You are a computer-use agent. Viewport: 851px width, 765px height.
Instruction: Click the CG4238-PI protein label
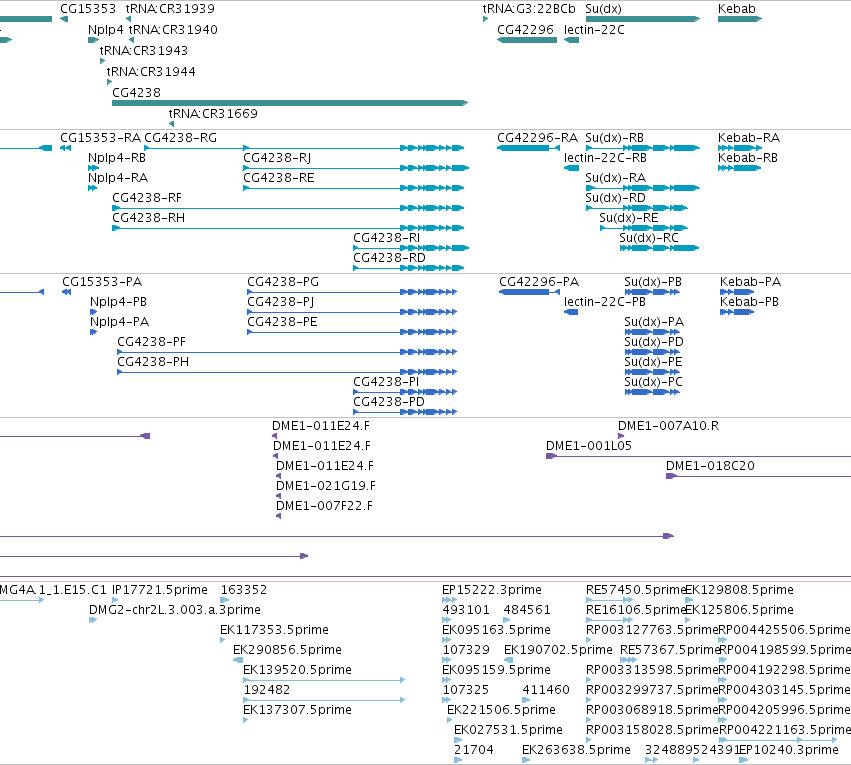(386, 382)
